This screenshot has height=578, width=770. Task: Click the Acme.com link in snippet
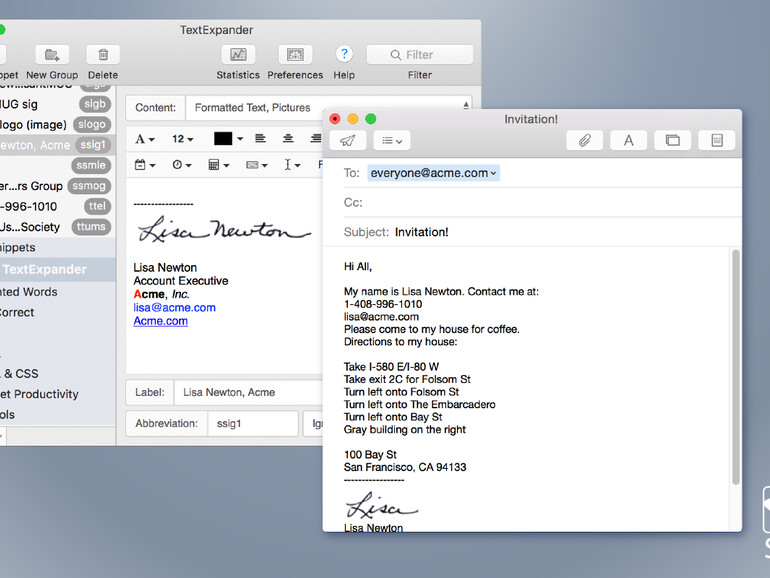pyautogui.click(x=161, y=321)
